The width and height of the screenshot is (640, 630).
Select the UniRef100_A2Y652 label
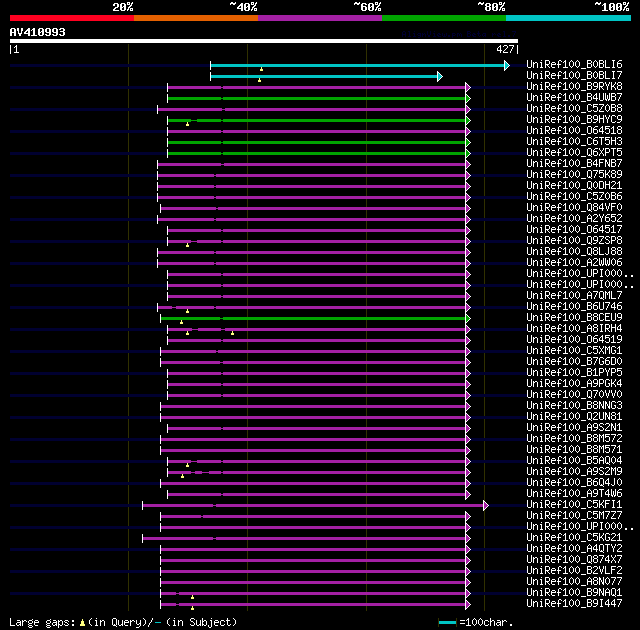click(x=574, y=218)
